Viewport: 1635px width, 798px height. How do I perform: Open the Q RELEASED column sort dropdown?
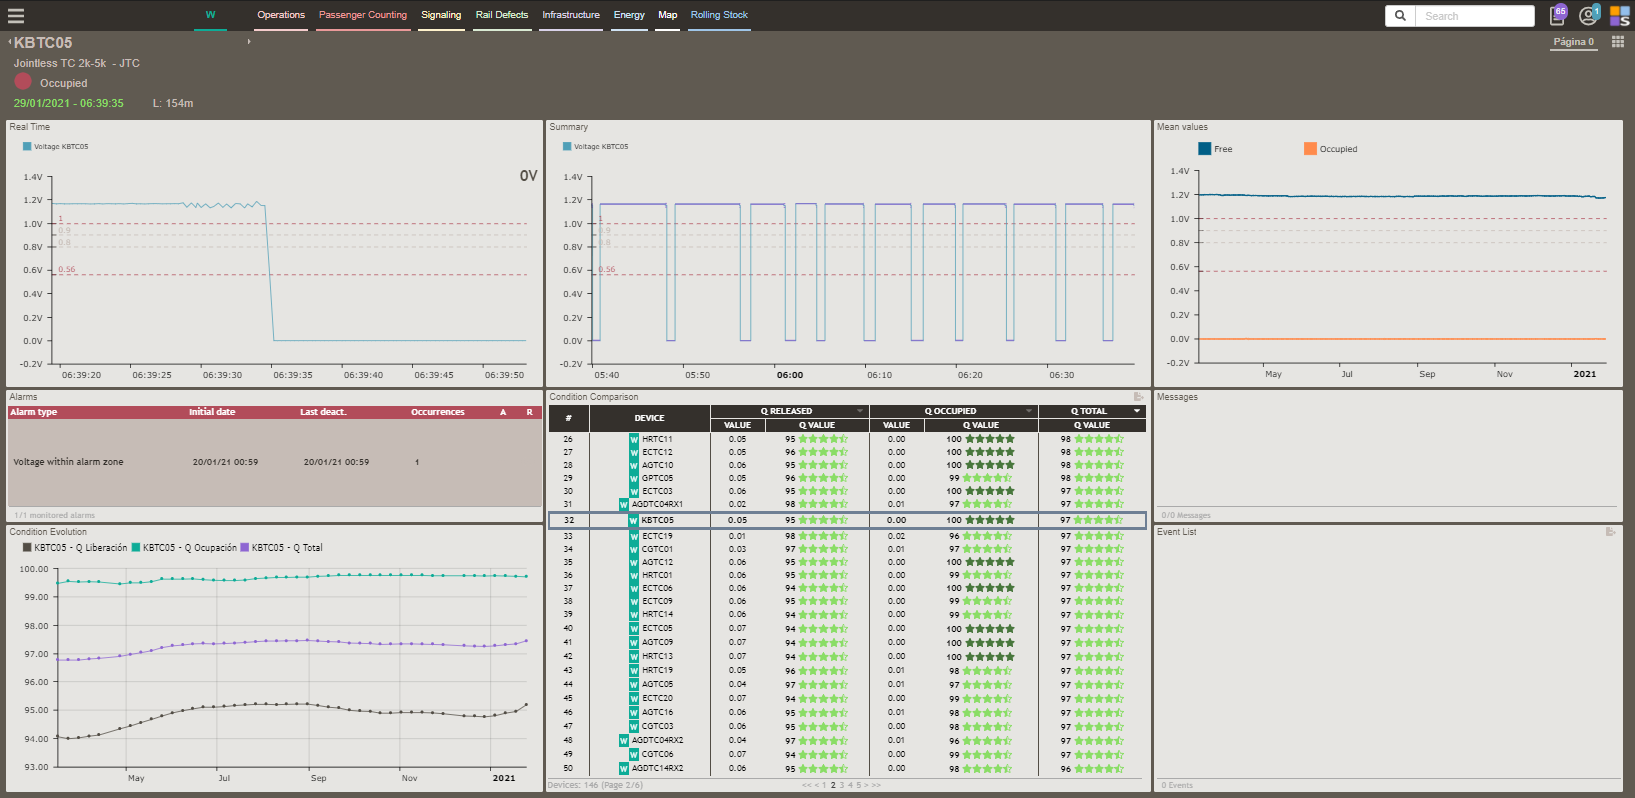click(x=860, y=411)
